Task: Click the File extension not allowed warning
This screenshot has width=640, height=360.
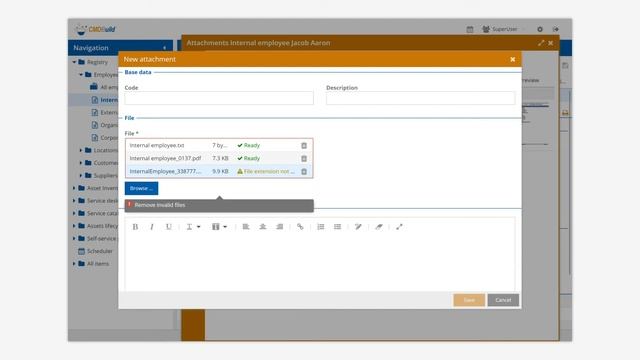Action: 266,172
